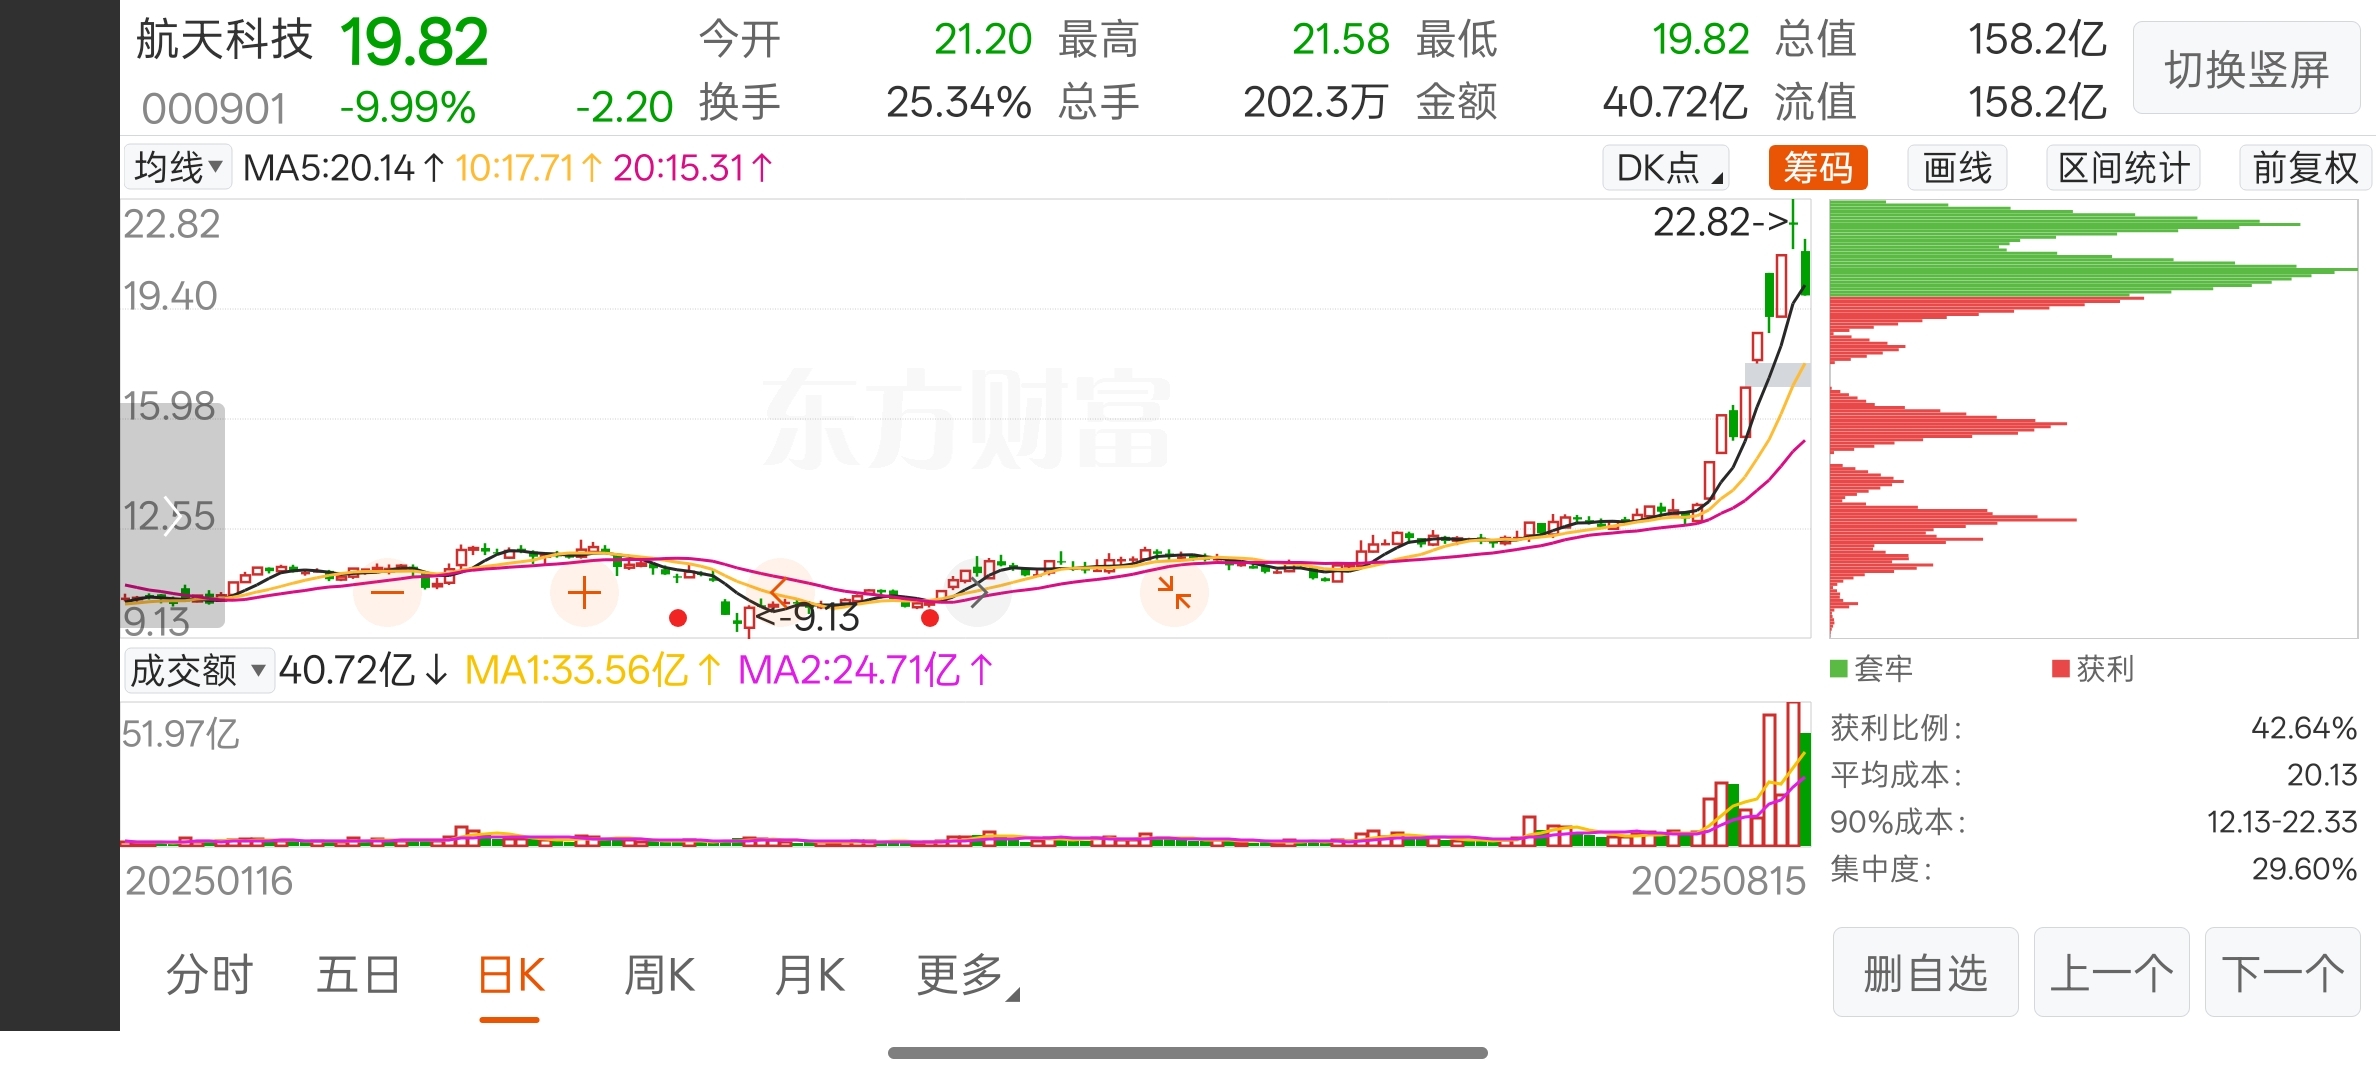The height and width of the screenshot is (1080, 2376).
Task: Tap the minus zoom-out chart icon
Action: pyautogui.click(x=387, y=593)
